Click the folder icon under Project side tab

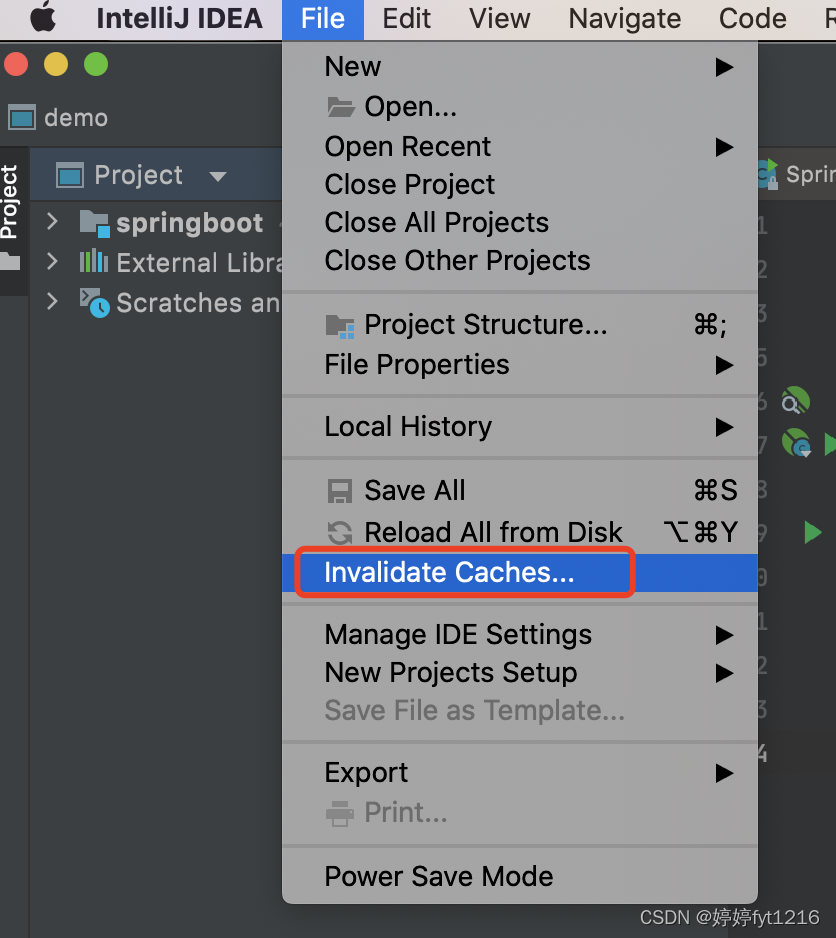point(10,261)
